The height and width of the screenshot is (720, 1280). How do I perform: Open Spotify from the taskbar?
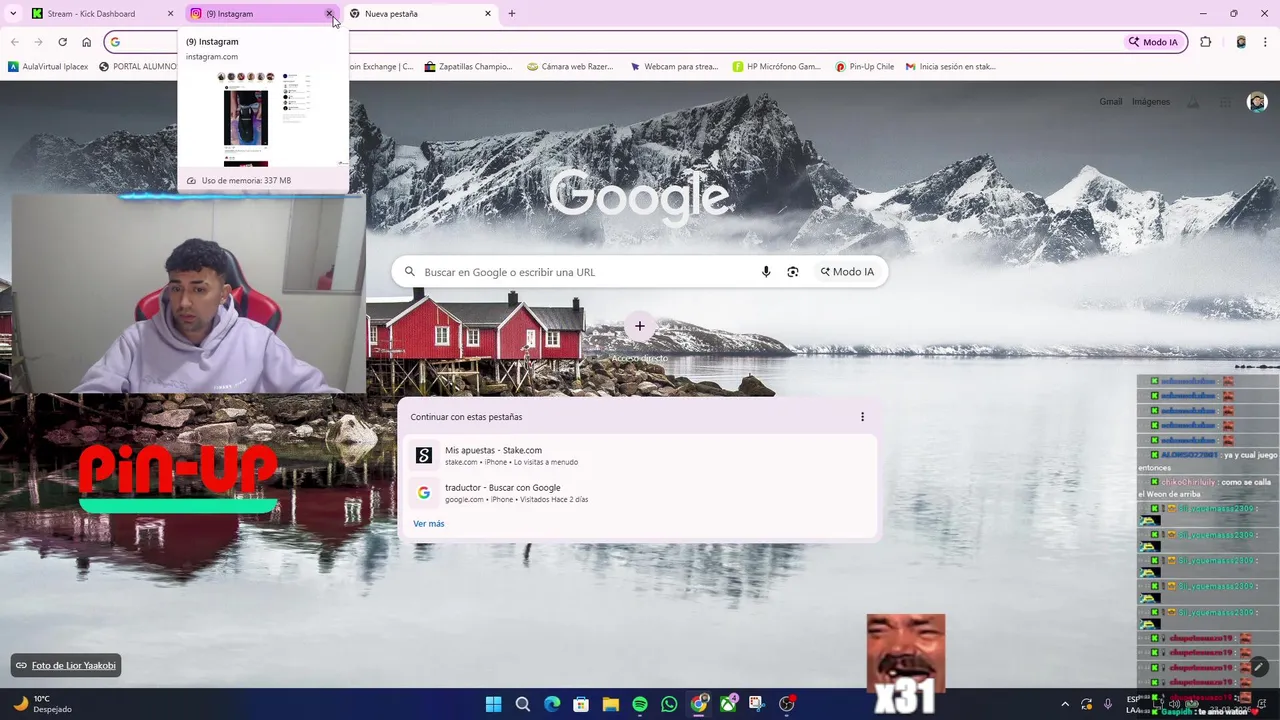click(640, 704)
